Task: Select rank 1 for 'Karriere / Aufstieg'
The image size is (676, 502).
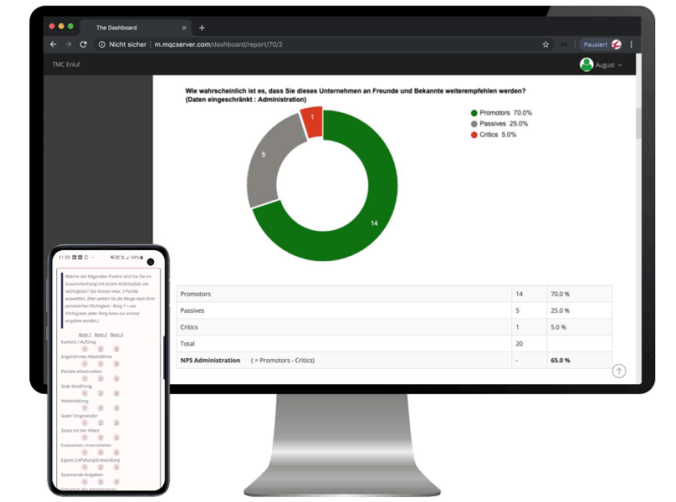Action: pos(84,349)
